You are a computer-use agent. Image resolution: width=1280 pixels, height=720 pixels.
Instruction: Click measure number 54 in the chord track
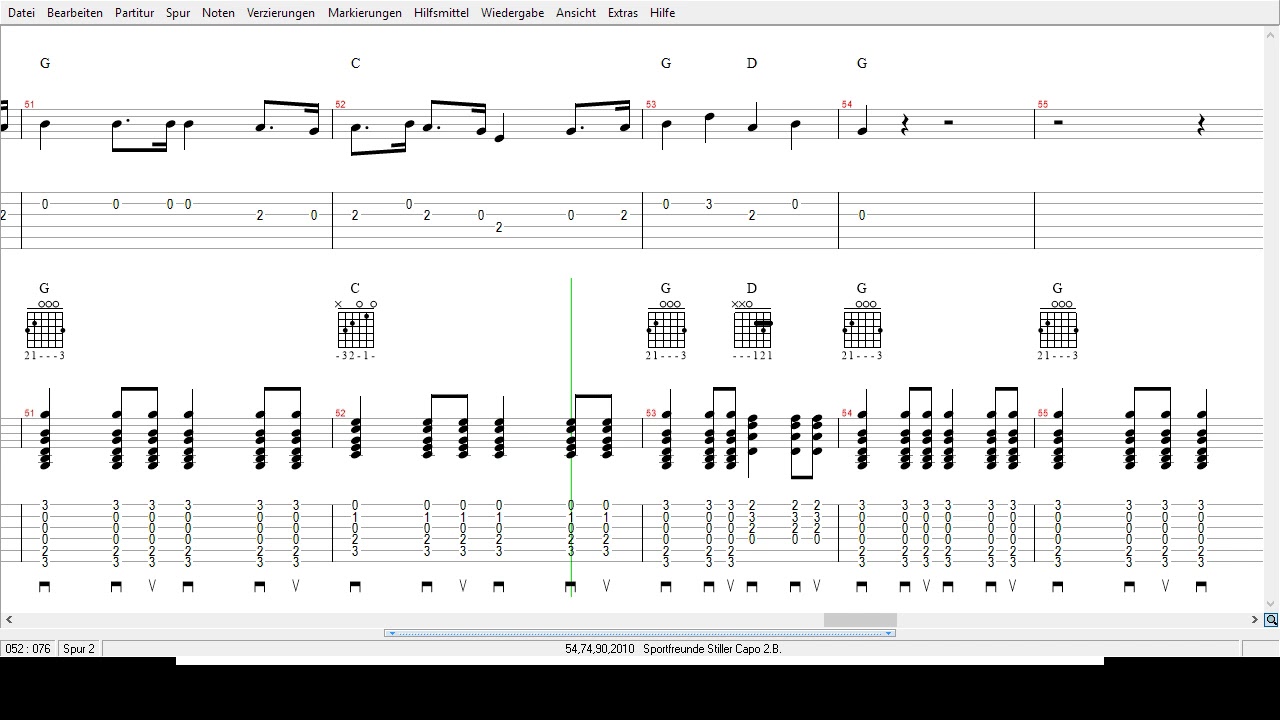[x=847, y=414]
